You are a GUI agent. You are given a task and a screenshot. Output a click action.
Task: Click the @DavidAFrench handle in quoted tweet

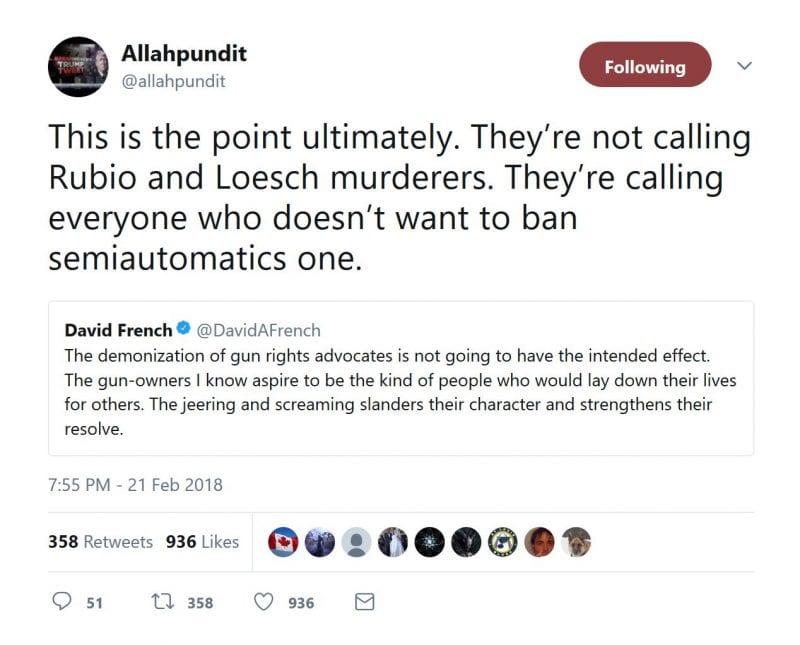(258, 329)
